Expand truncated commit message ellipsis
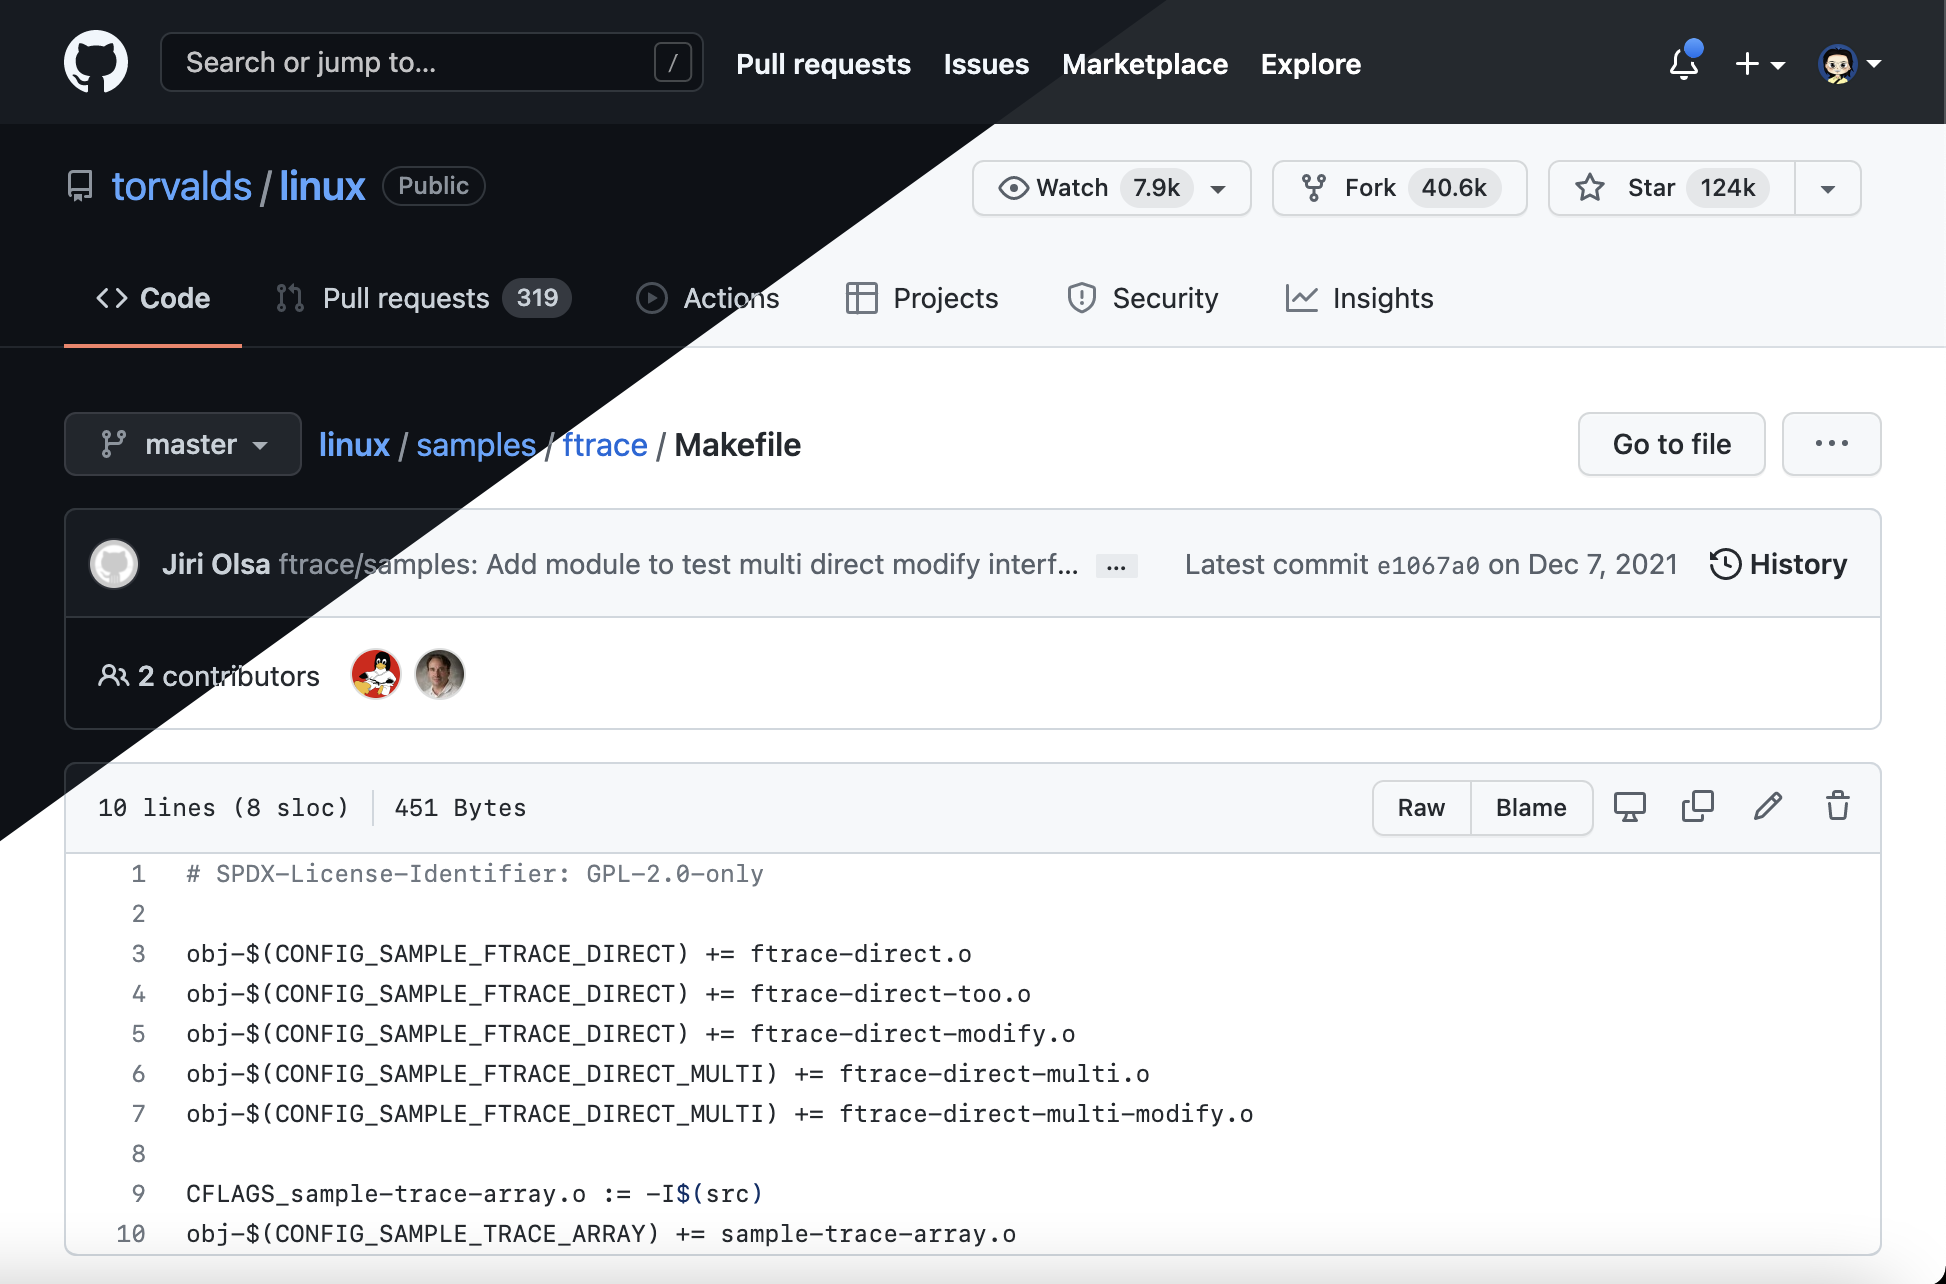 pos(1116,566)
